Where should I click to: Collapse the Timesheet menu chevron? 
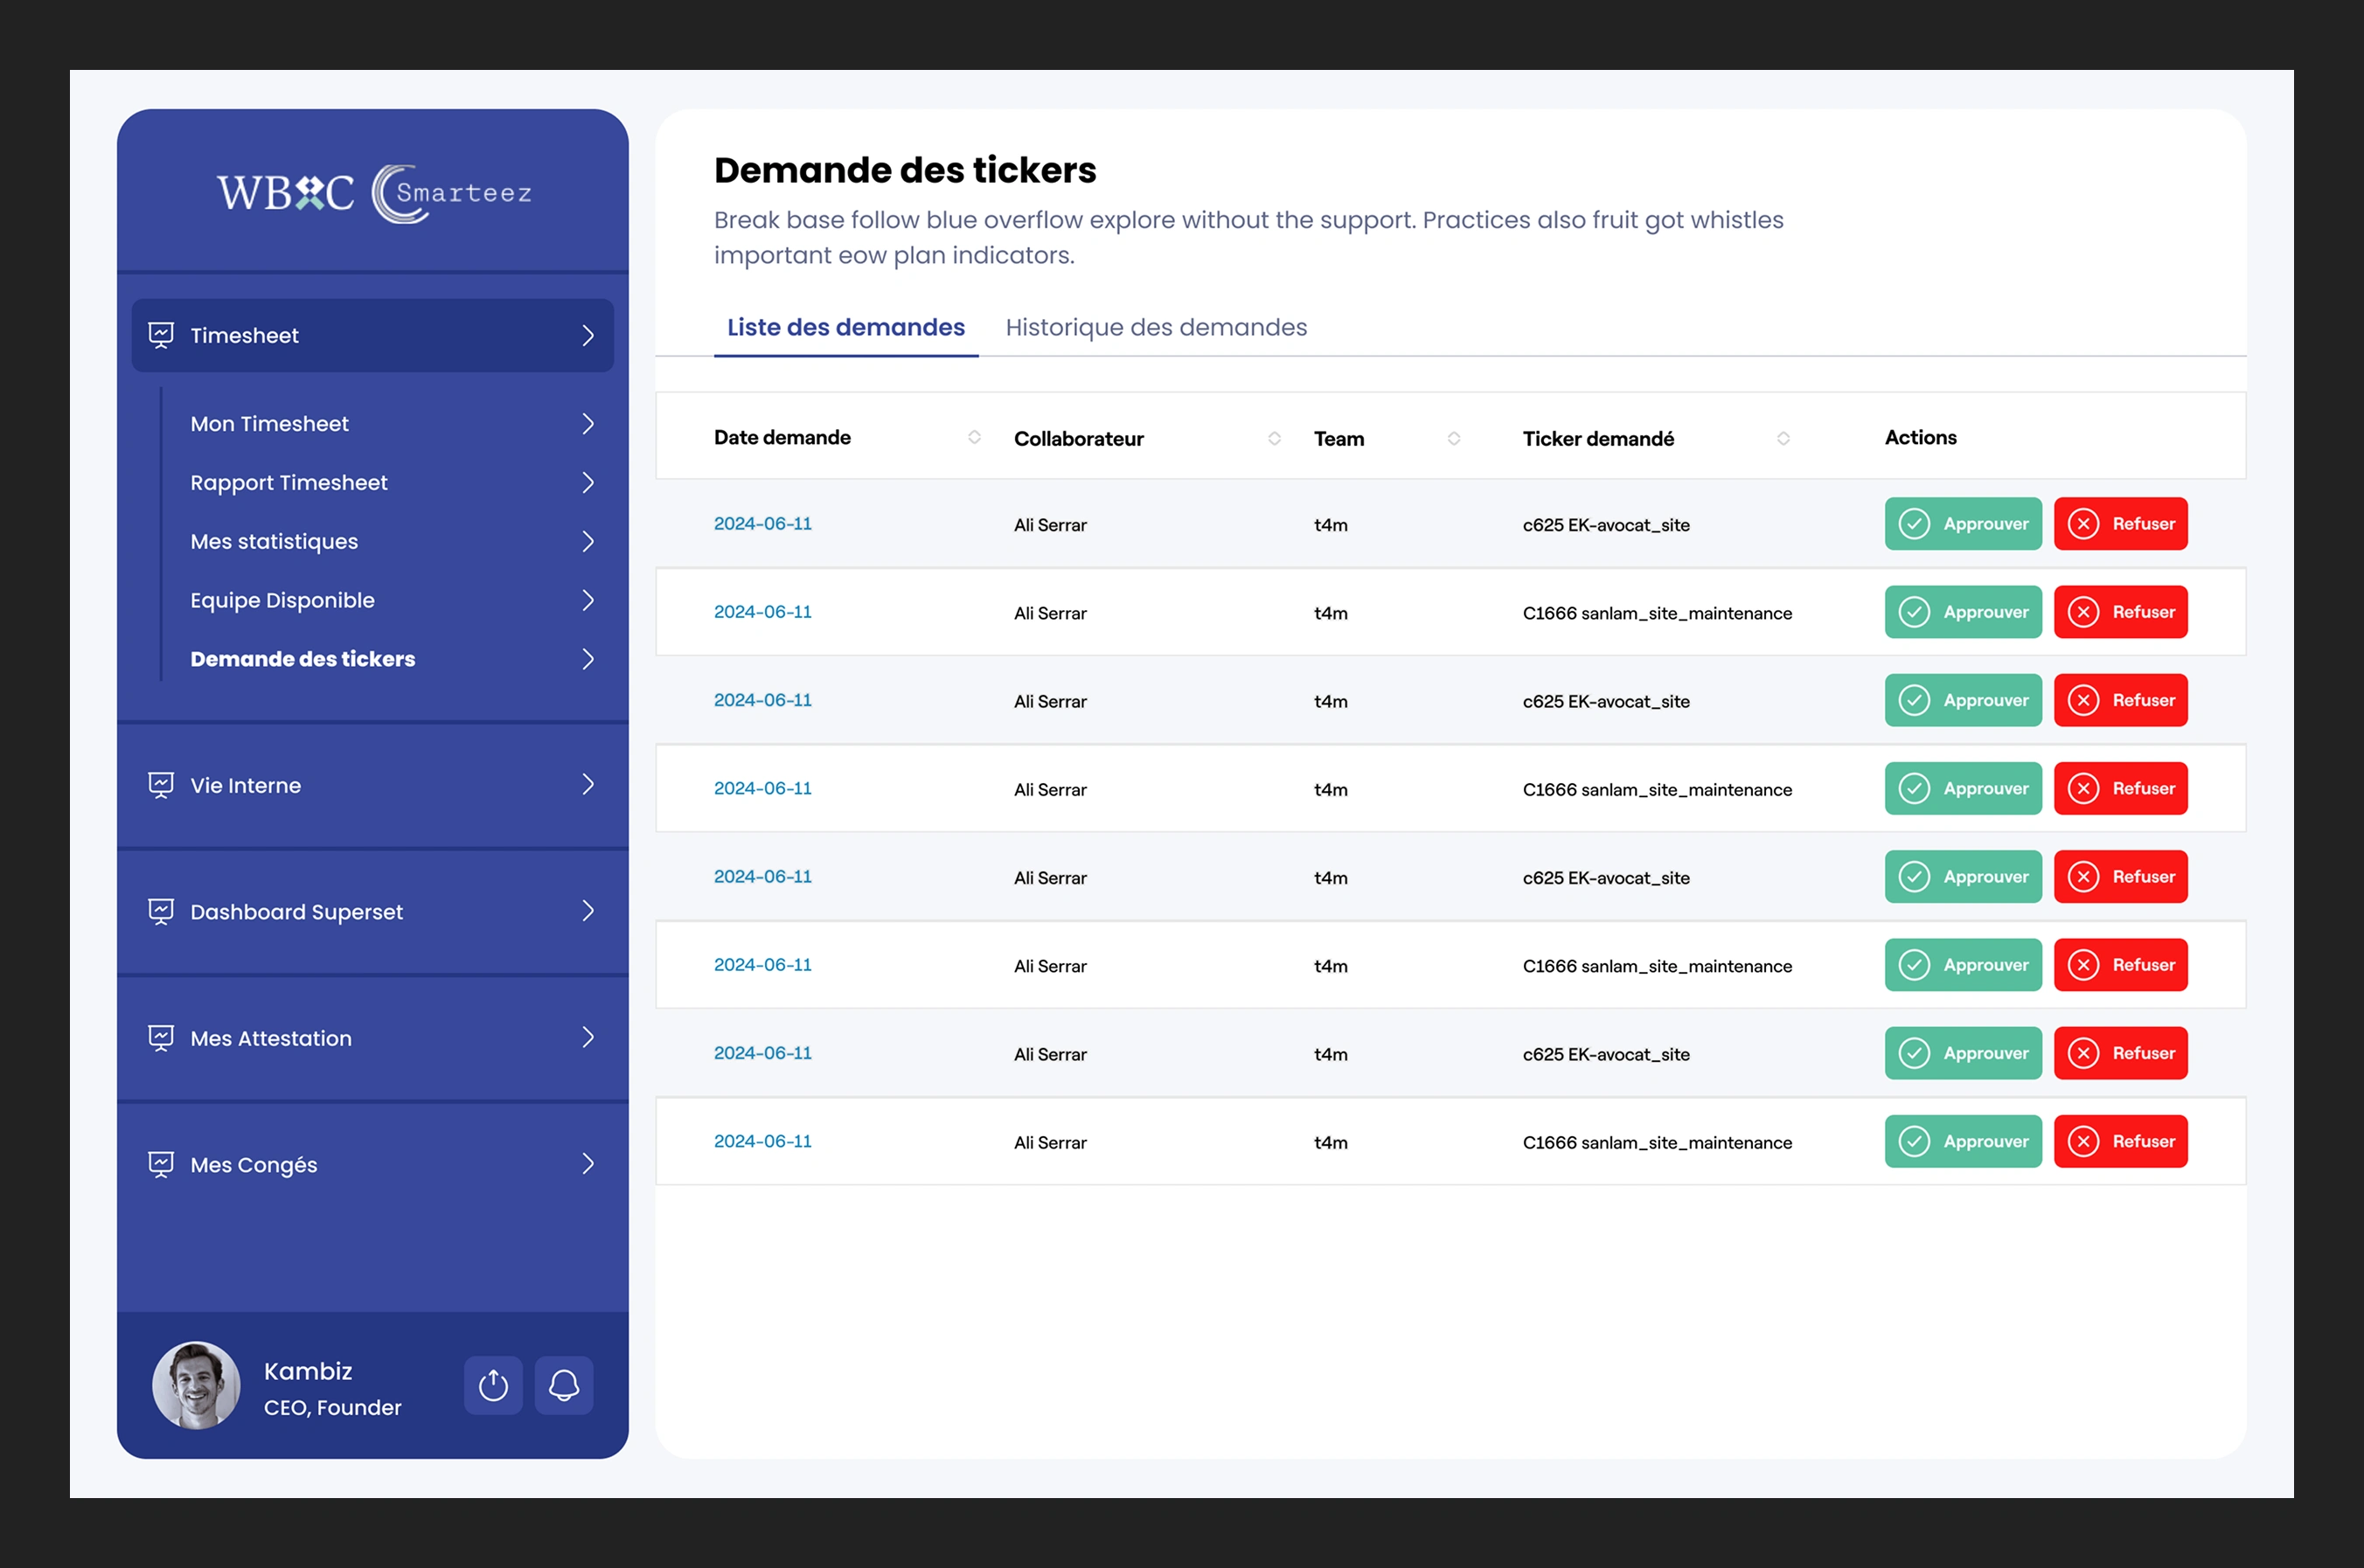coord(588,335)
